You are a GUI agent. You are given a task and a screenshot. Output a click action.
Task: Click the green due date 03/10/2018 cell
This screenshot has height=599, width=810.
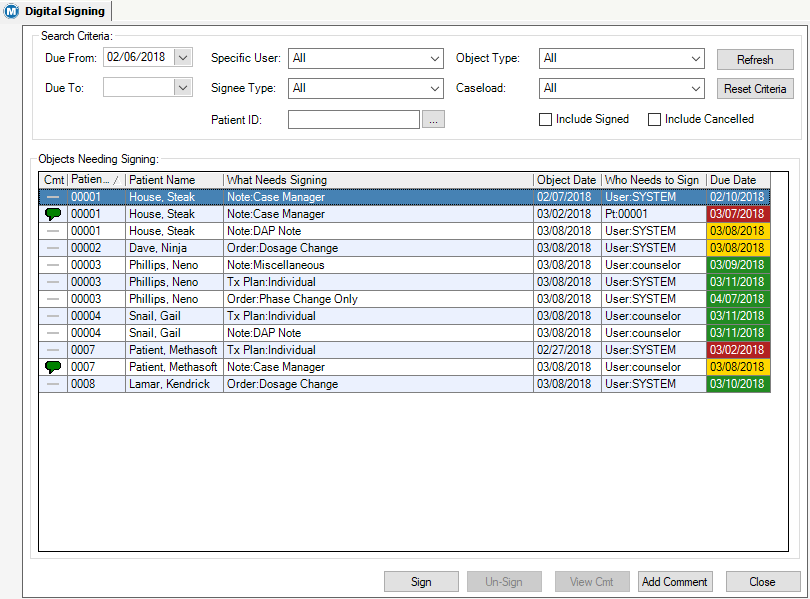point(738,384)
